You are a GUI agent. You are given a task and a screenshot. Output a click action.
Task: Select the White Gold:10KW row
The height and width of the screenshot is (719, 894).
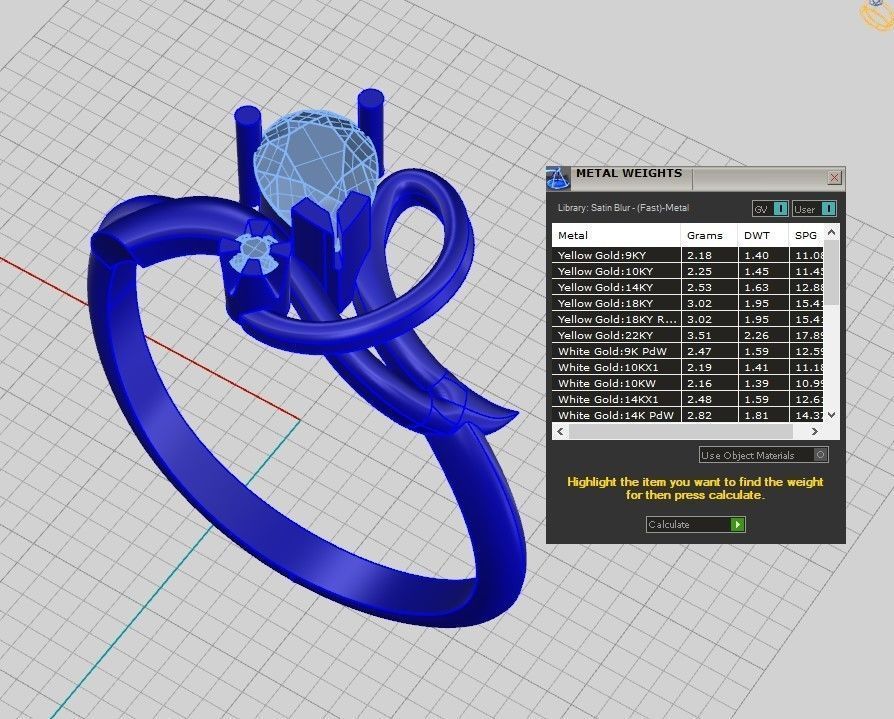[x=688, y=383]
